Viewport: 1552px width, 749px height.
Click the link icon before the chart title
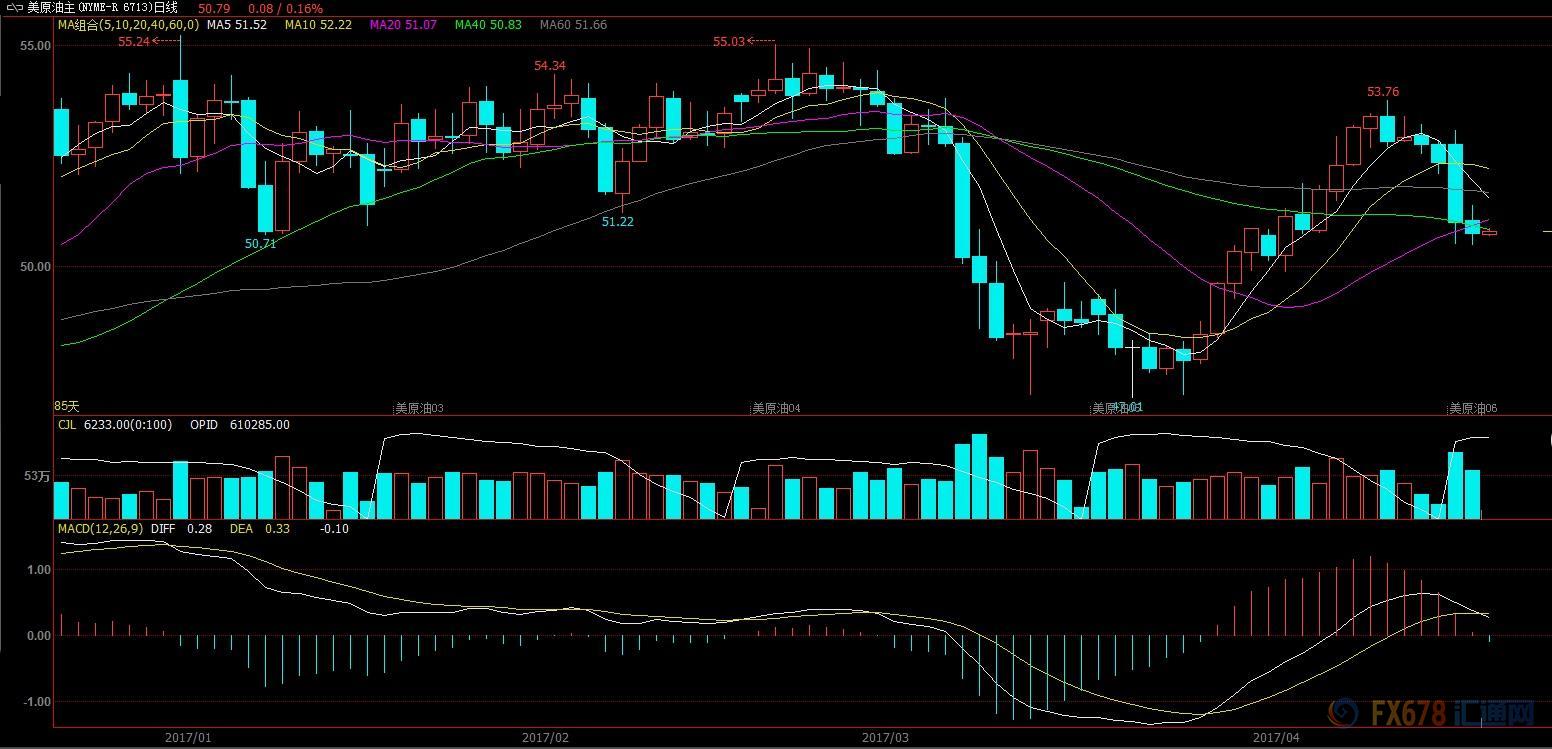pyautogui.click(x=14, y=7)
